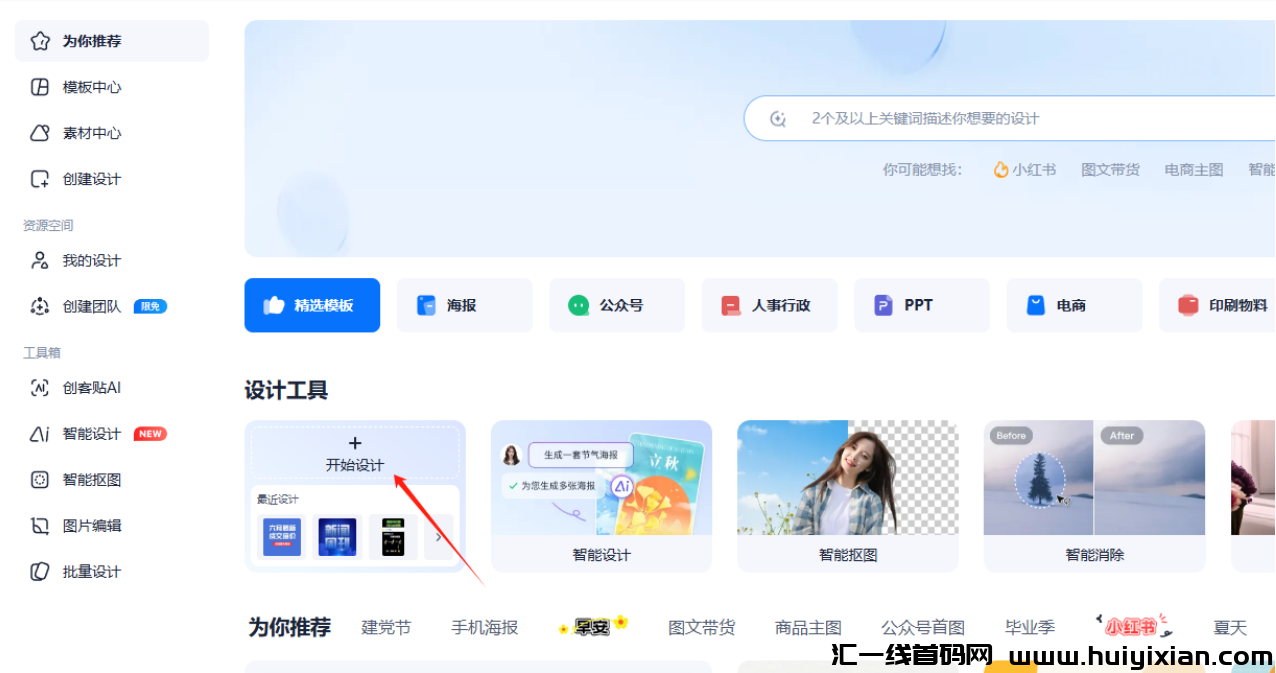The width and height of the screenshot is (1276, 673).
Task: Open the third black recent design thumbnail
Action: pos(392,537)
